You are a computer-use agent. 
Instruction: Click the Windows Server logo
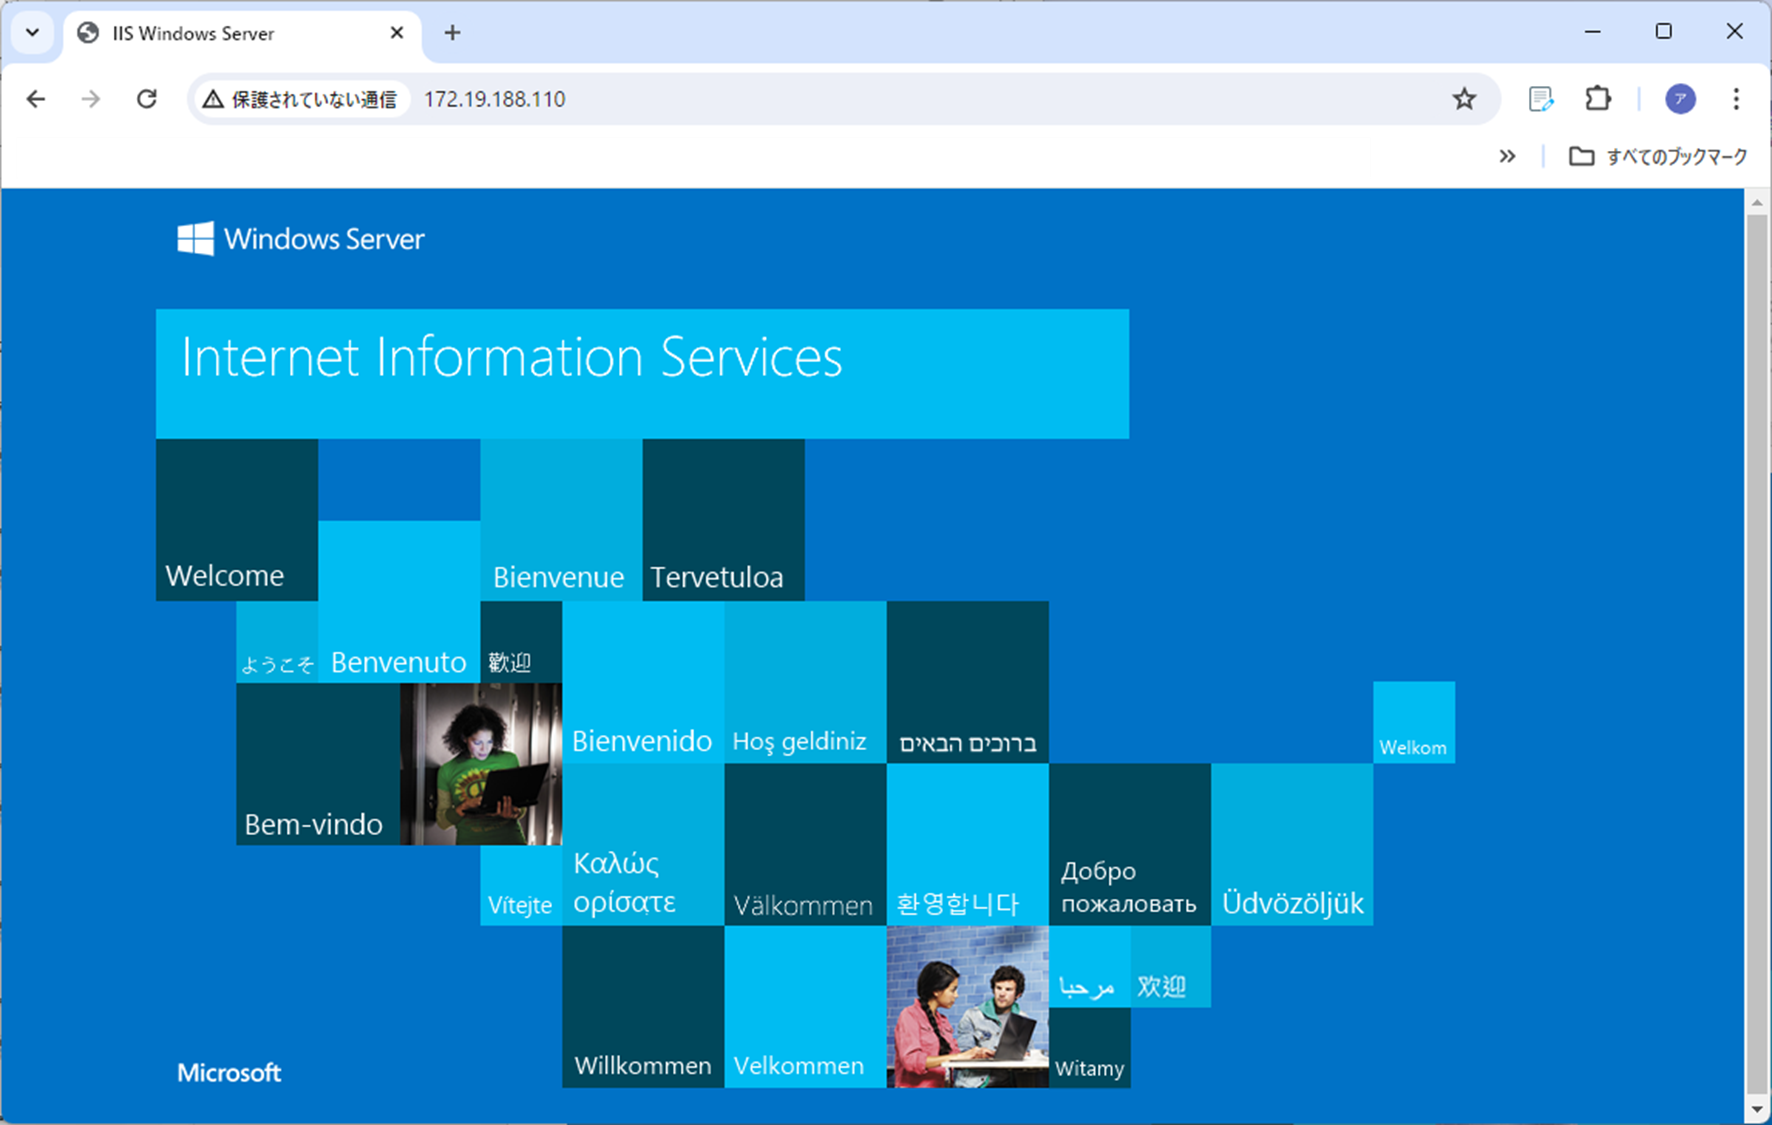pos(301,239)
